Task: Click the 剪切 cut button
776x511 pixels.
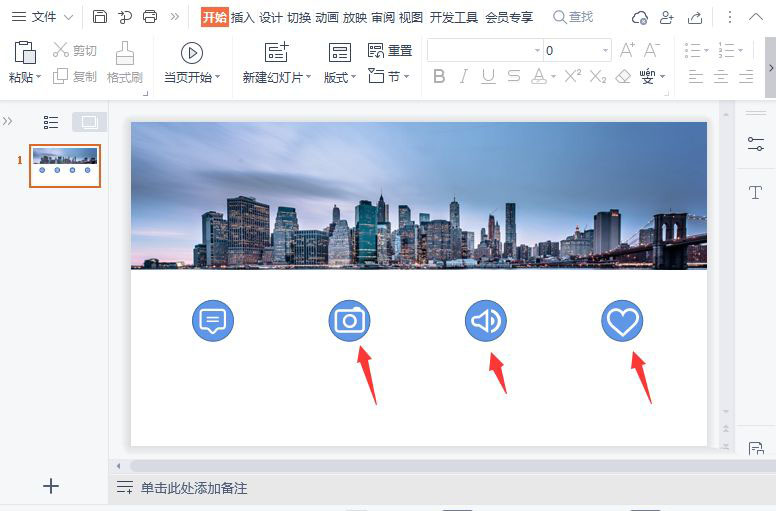Action: coord(75,50)
